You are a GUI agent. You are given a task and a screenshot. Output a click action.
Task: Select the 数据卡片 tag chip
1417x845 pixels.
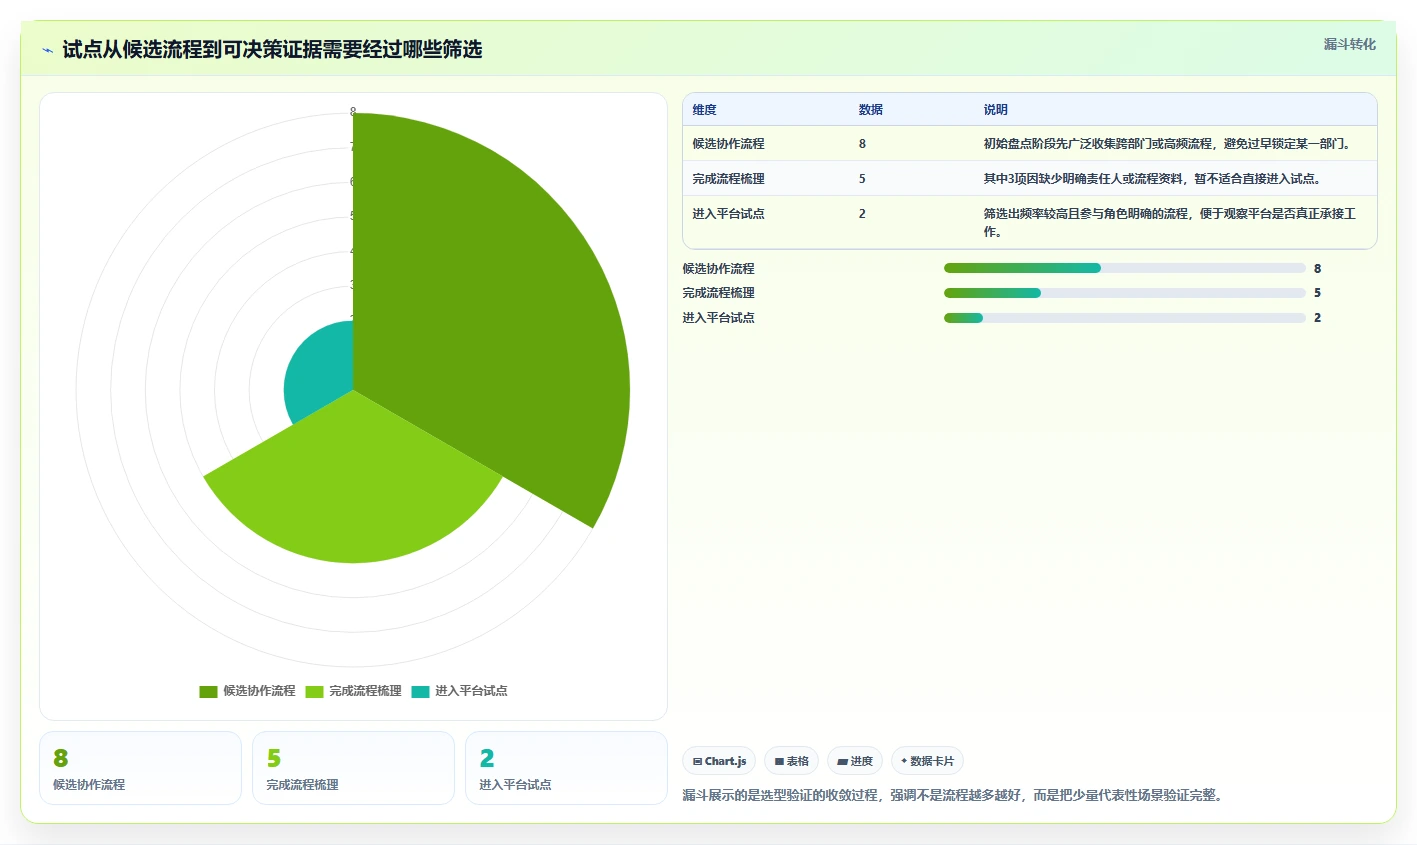point(927,761)
